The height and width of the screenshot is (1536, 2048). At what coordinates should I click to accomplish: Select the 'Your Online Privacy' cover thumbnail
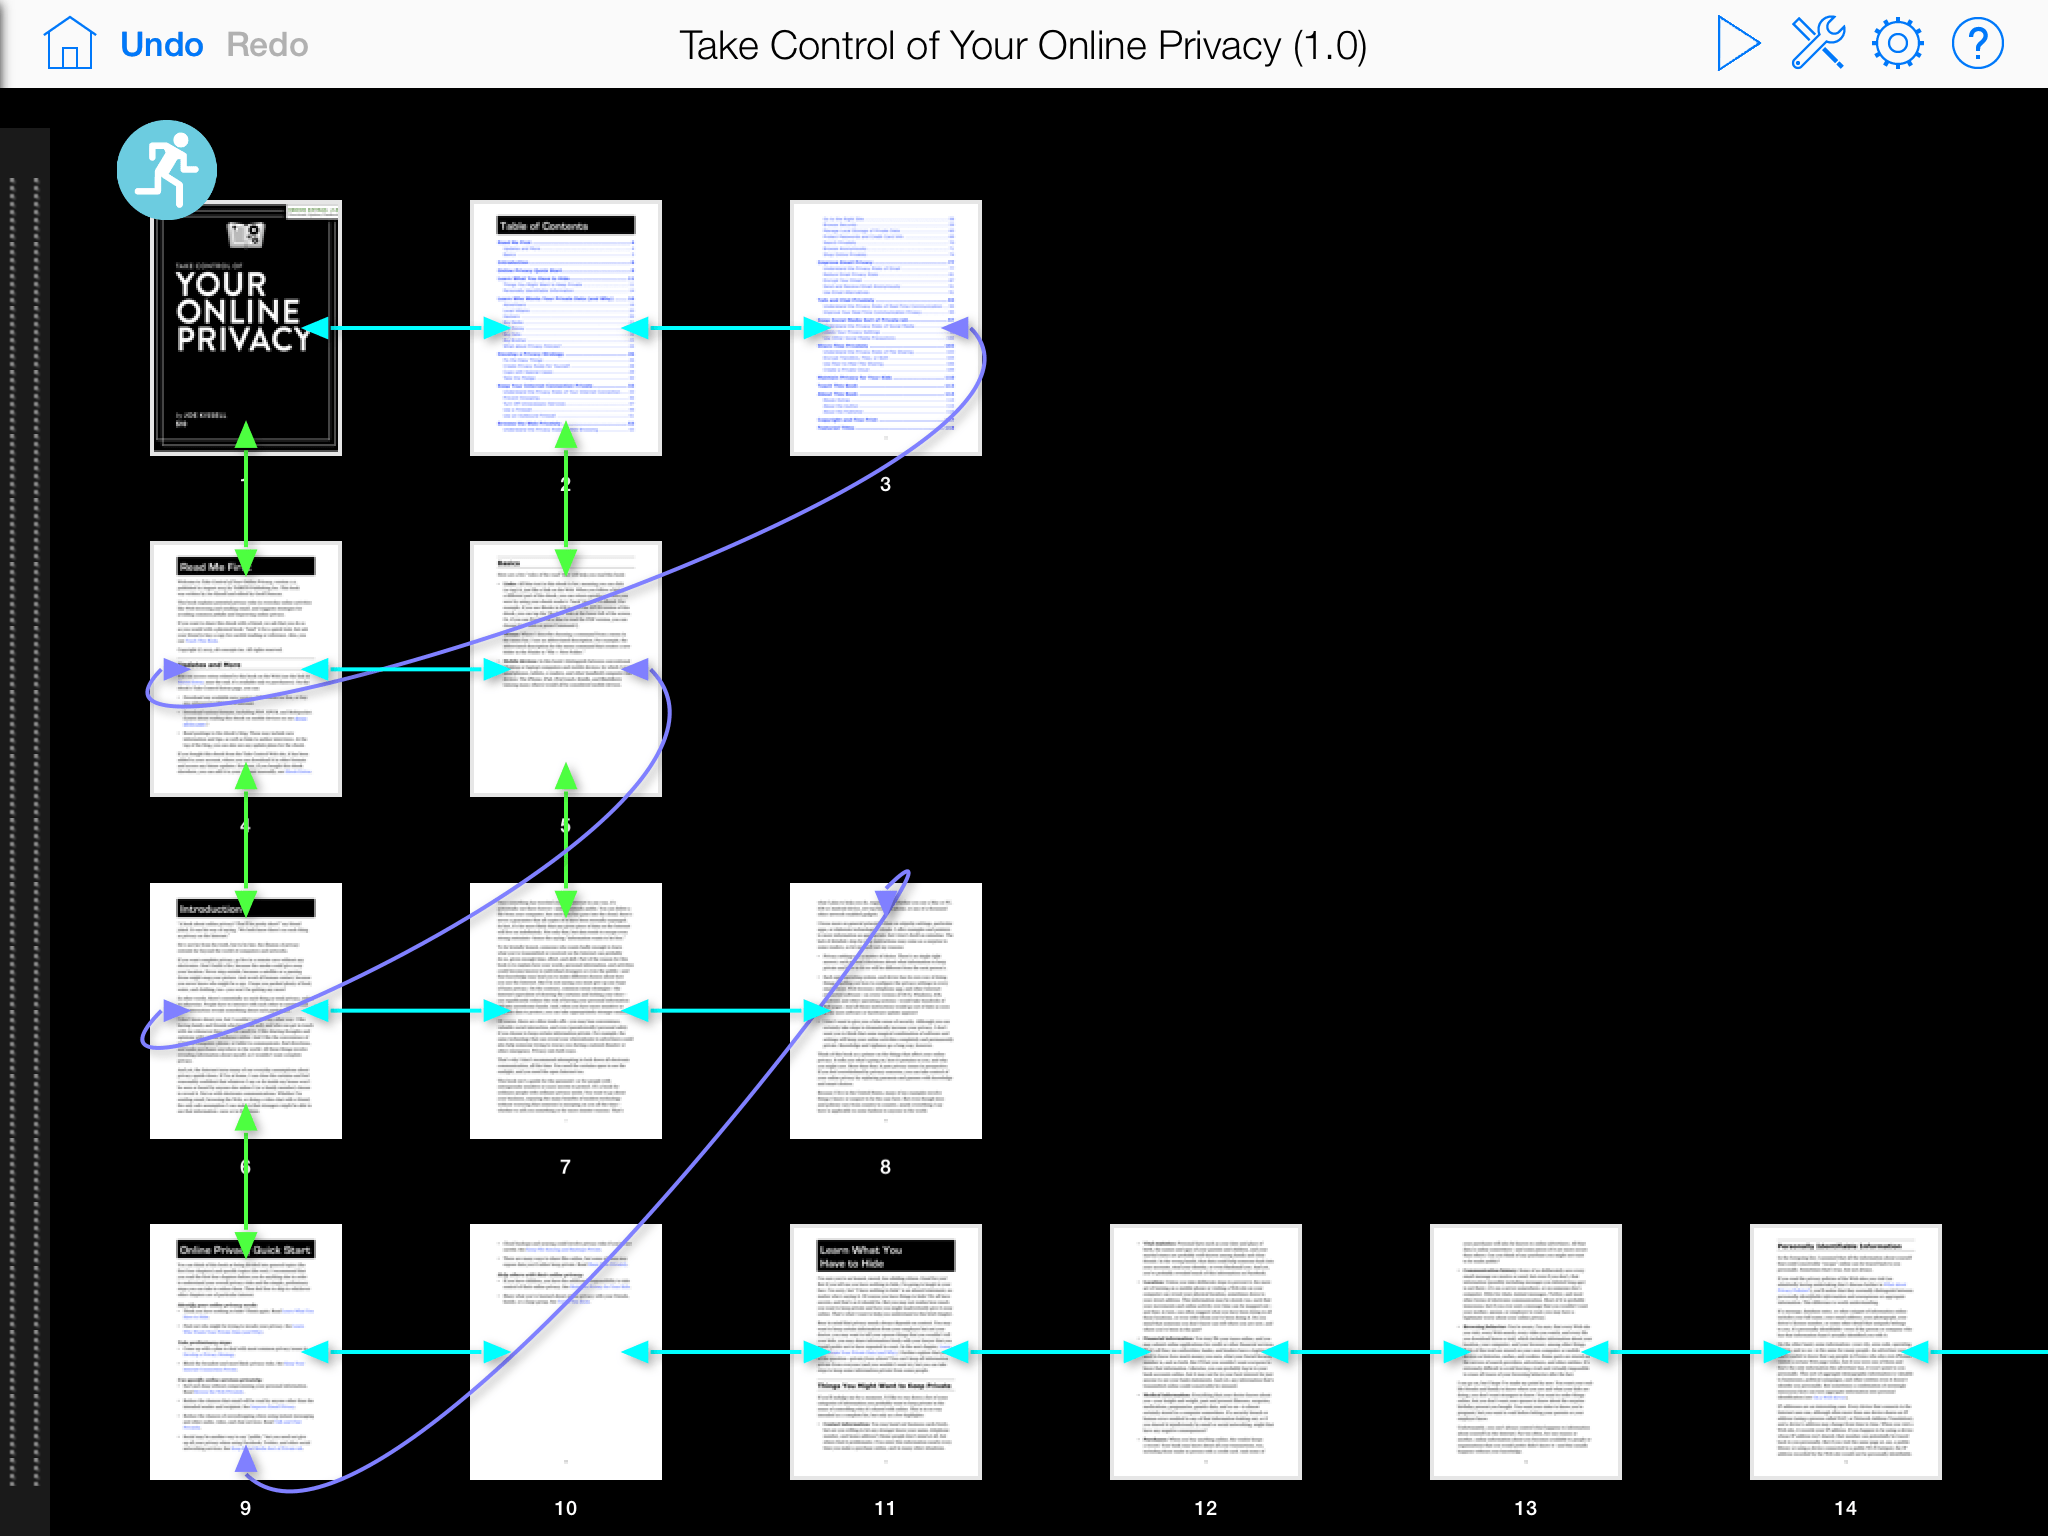(x=245, y=330)
